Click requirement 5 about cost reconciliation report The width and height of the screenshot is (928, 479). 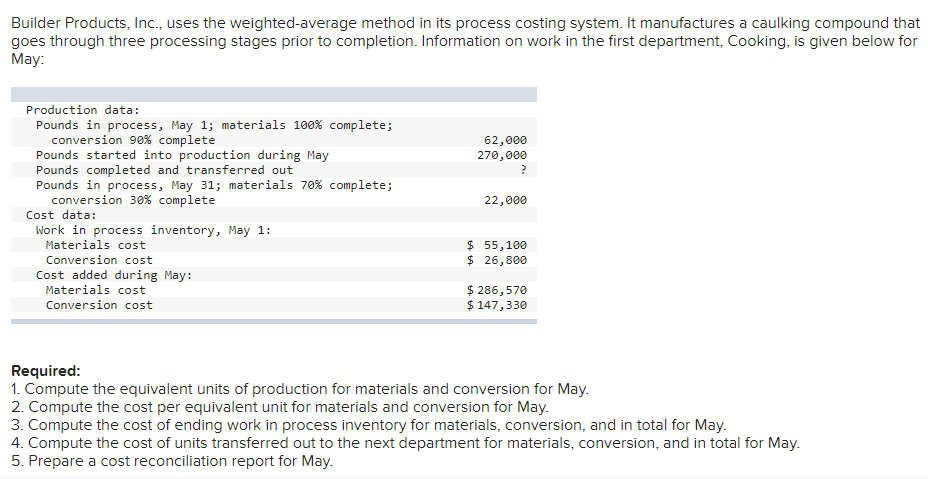(x=172, y=461)
